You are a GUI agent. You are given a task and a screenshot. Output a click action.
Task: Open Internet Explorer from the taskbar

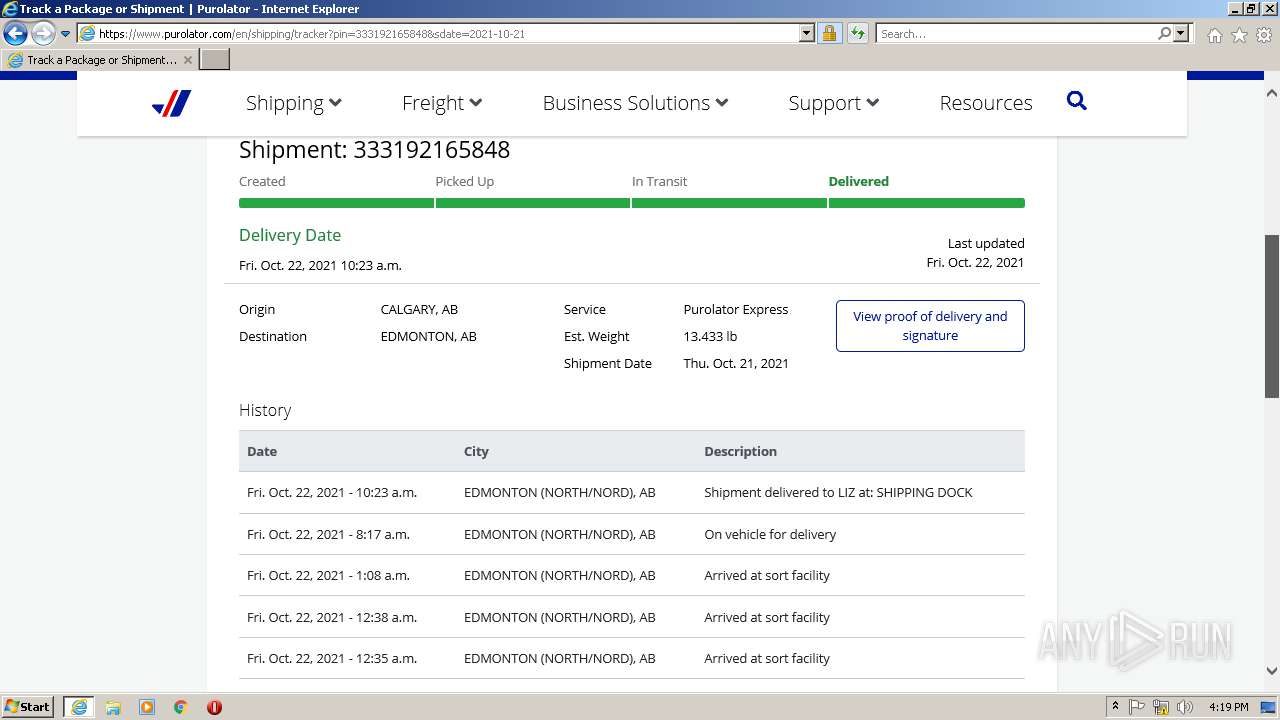(78, 707)
